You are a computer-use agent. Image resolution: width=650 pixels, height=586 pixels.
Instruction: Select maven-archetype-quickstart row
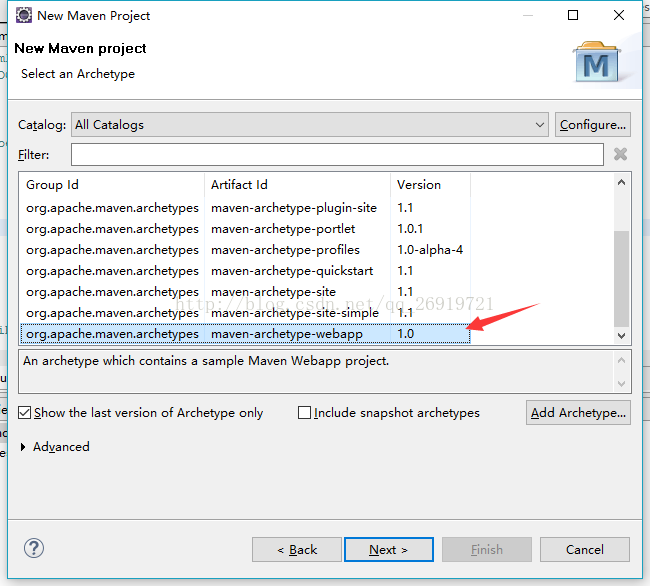click(245, 271)
